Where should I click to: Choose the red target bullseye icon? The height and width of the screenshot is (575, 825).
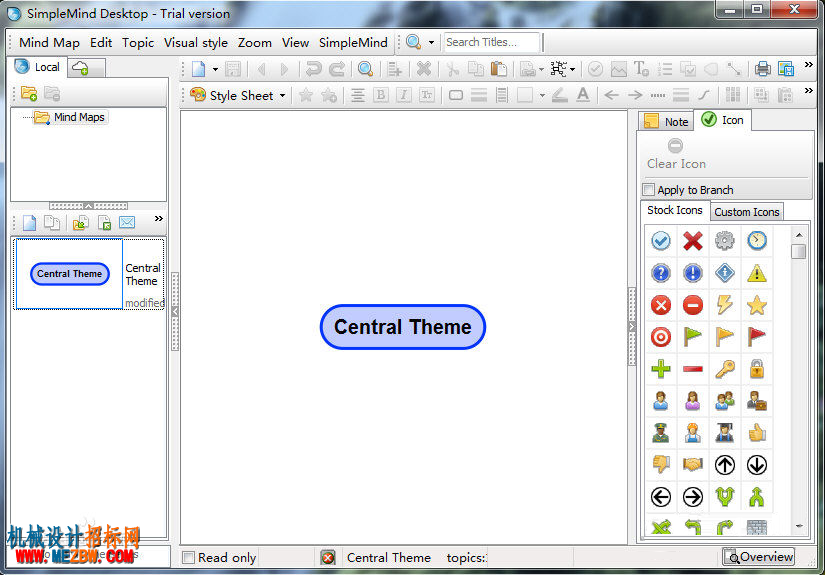(x=661, y=337)
